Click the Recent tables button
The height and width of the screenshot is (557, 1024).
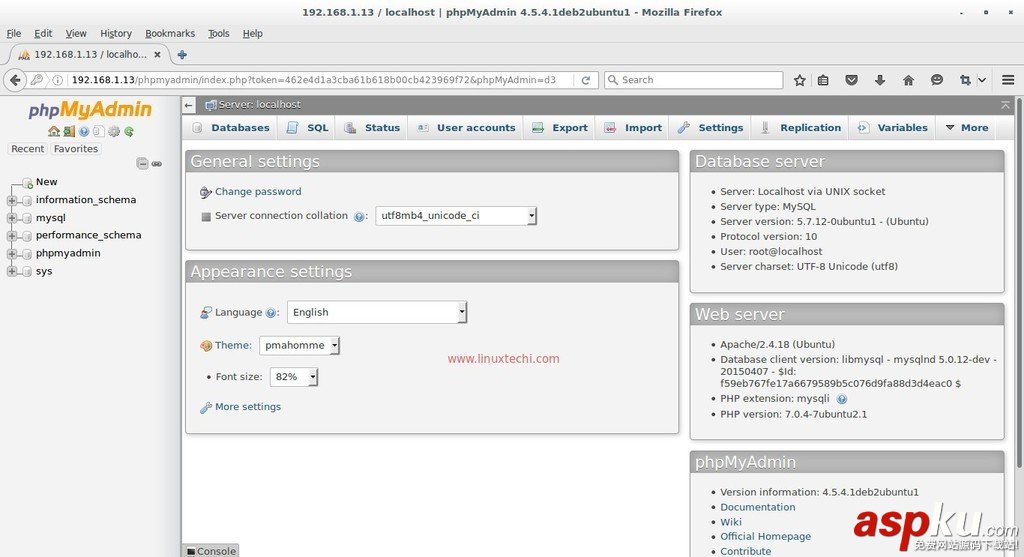(27, 149)
